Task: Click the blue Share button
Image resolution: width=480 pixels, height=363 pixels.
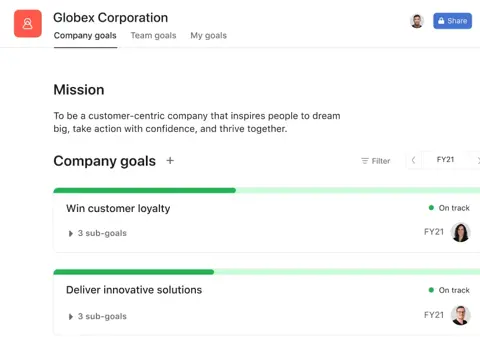Action: point(452,21)
